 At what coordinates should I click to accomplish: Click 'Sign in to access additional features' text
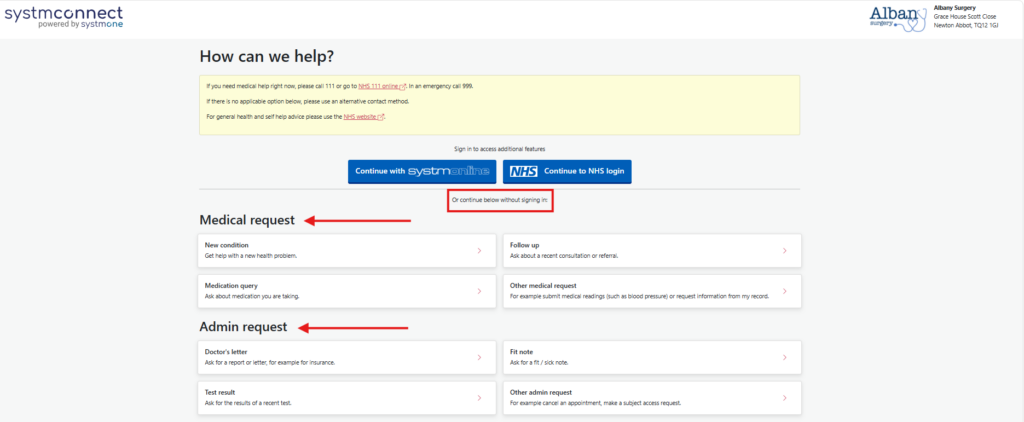(500, 149)
